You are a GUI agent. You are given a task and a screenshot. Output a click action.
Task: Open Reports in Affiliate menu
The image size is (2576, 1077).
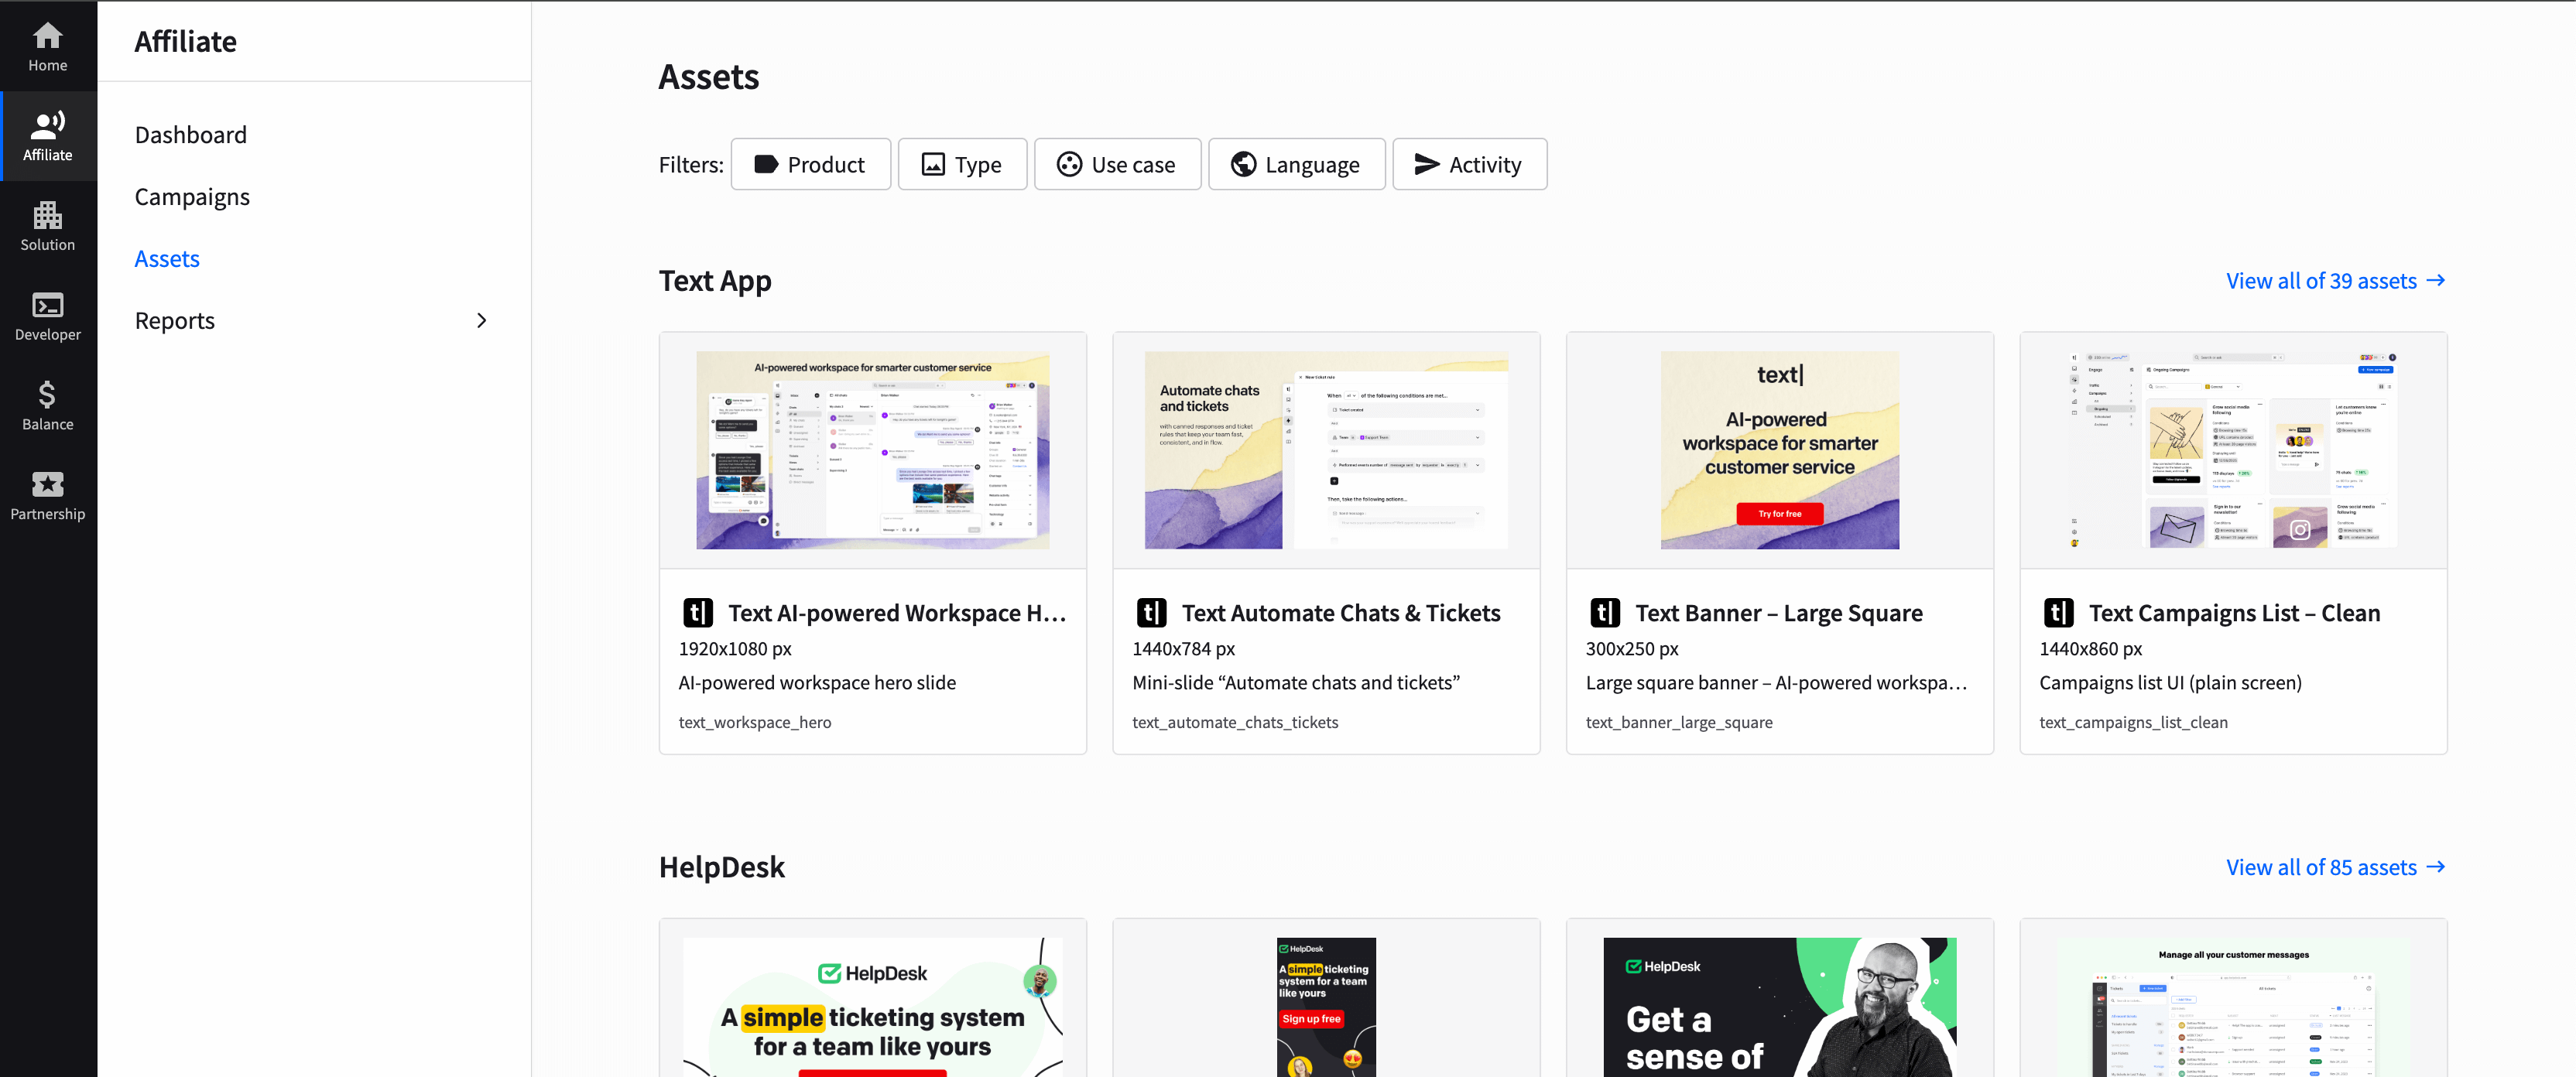point(175,320)
